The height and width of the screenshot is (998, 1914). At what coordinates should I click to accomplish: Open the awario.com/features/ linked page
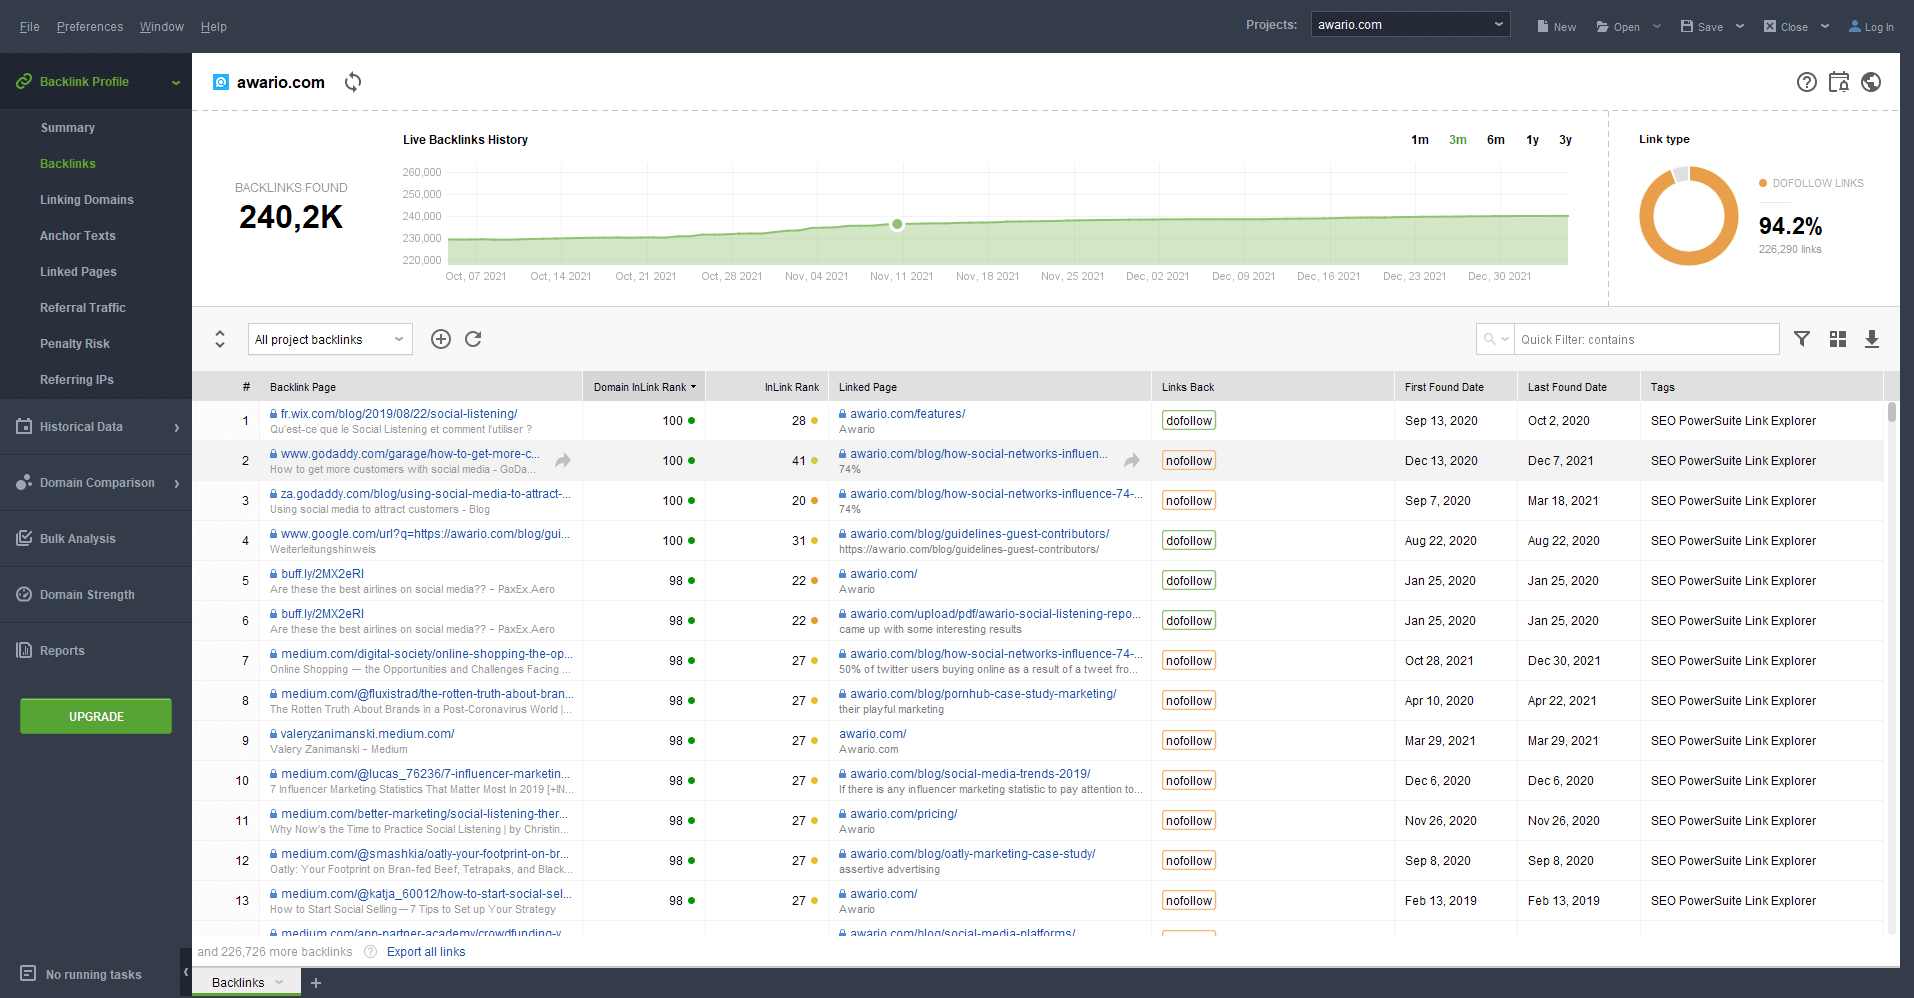908,413
